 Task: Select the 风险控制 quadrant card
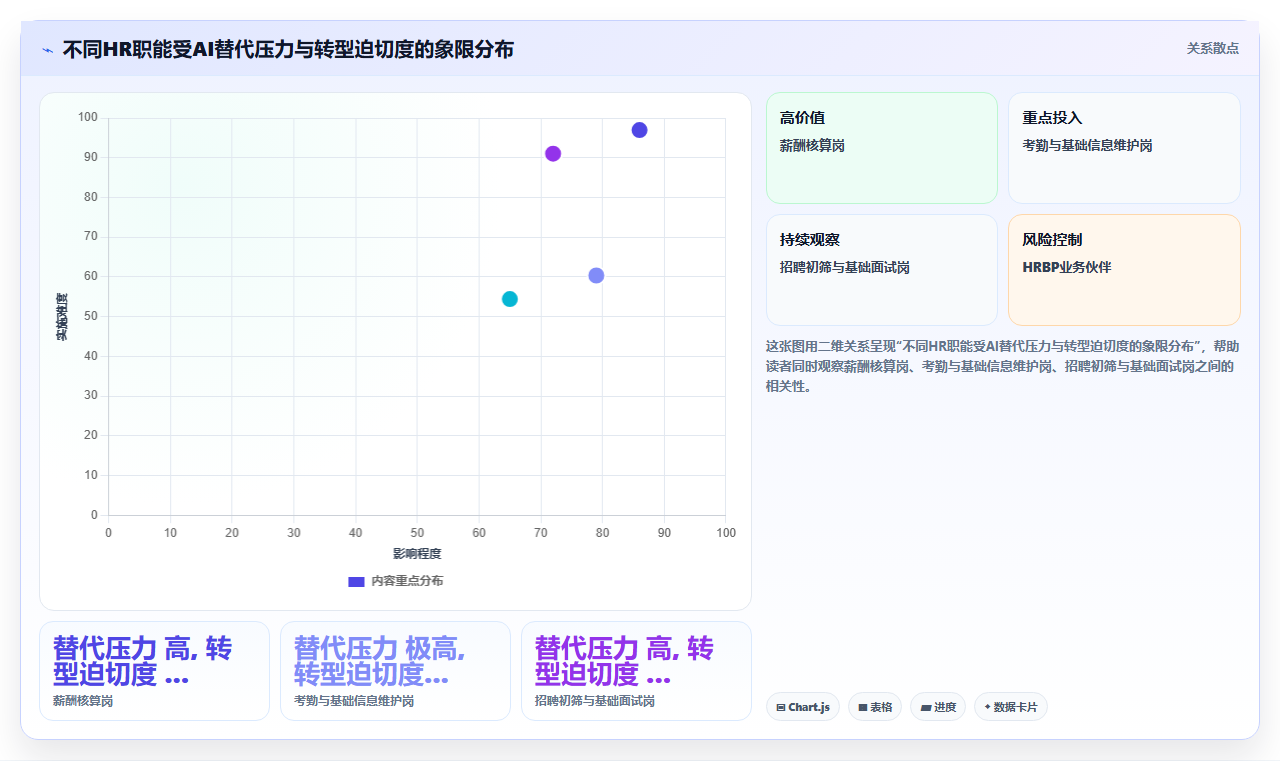click(1124, 270)
